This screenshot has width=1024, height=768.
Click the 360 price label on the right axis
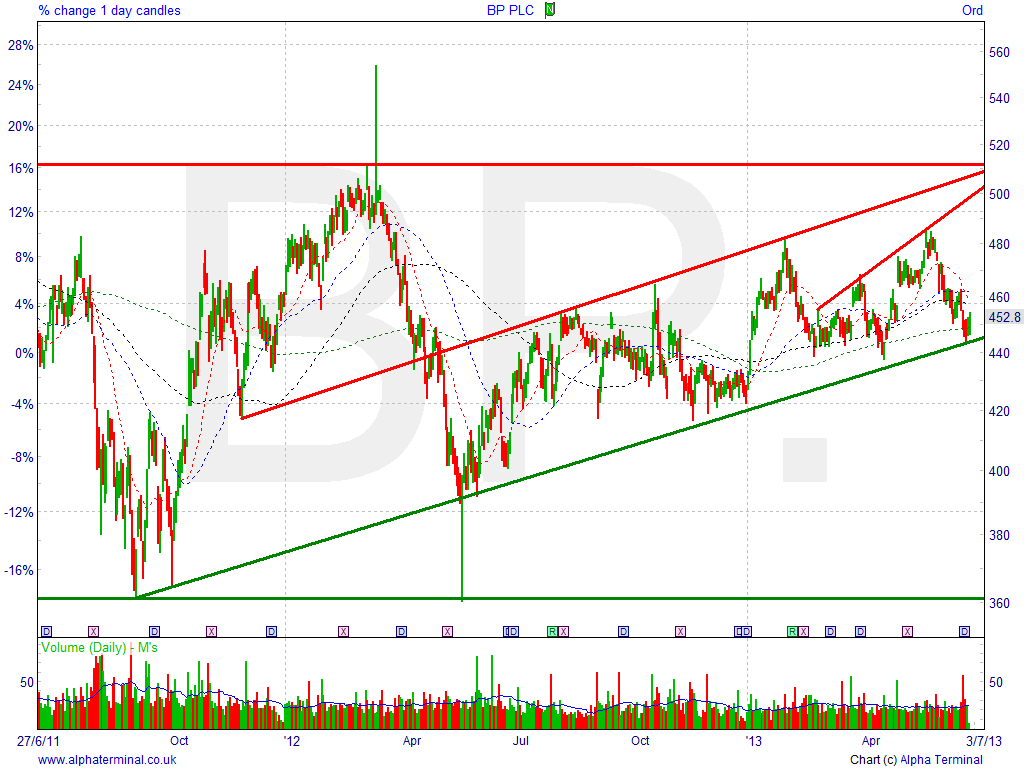click(999, 603)
